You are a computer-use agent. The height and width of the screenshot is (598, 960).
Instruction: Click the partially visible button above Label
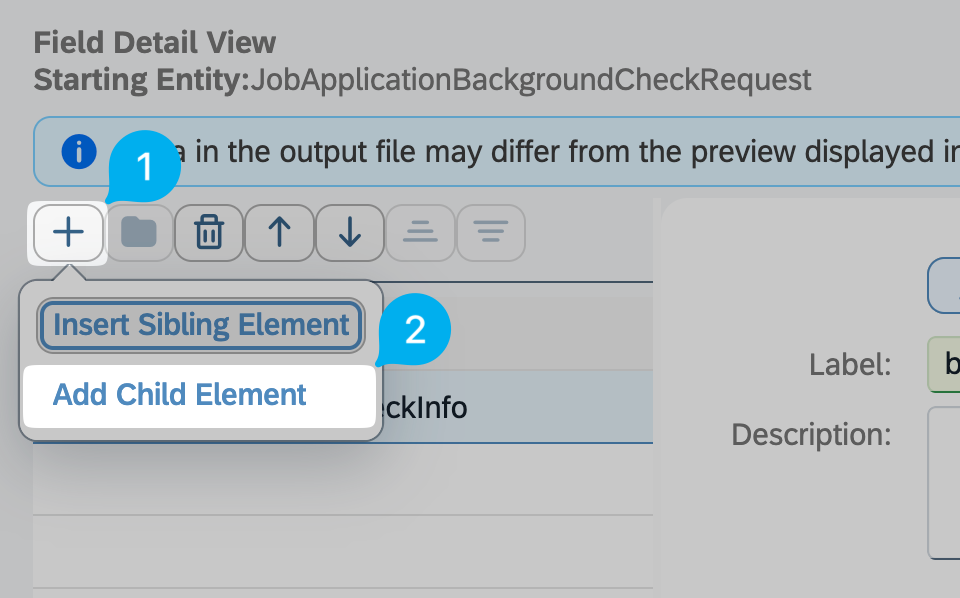[944, 285]
